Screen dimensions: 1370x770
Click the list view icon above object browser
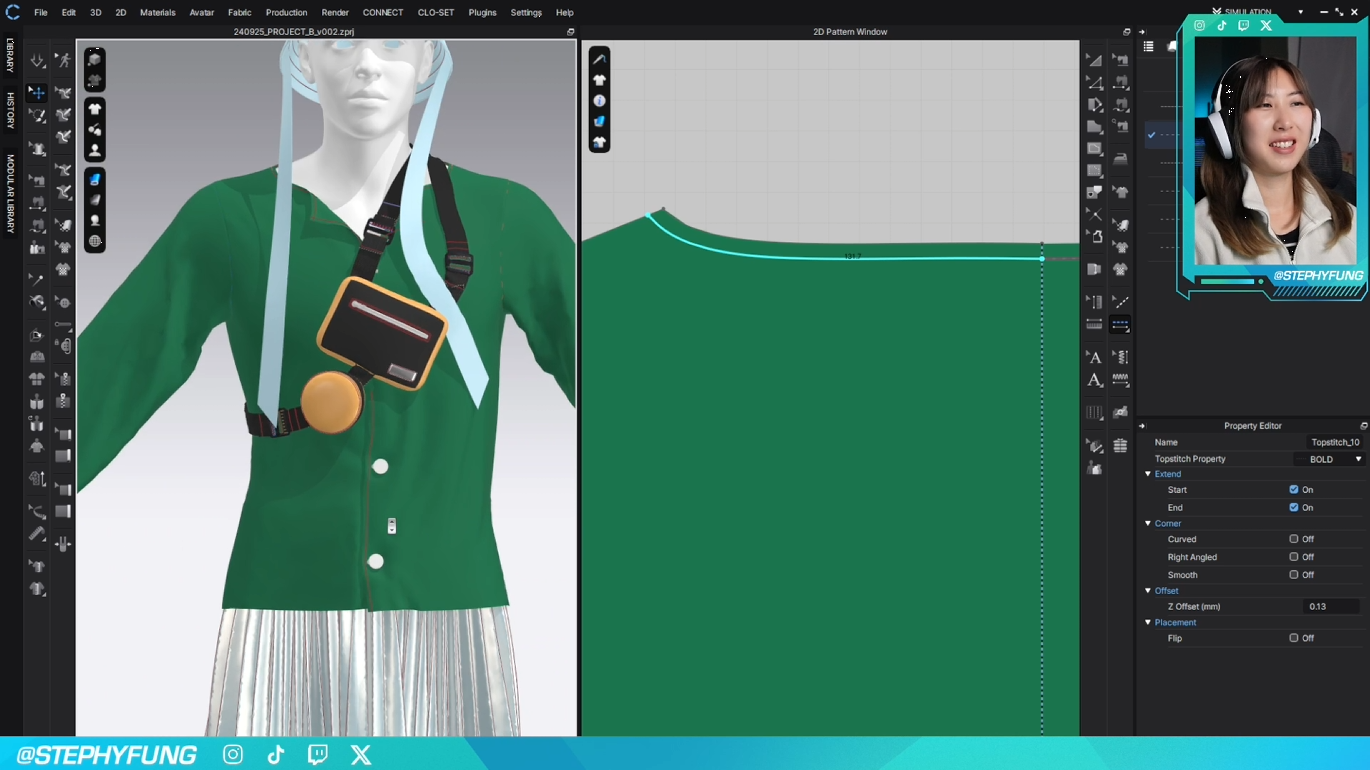pos(1148,47)
